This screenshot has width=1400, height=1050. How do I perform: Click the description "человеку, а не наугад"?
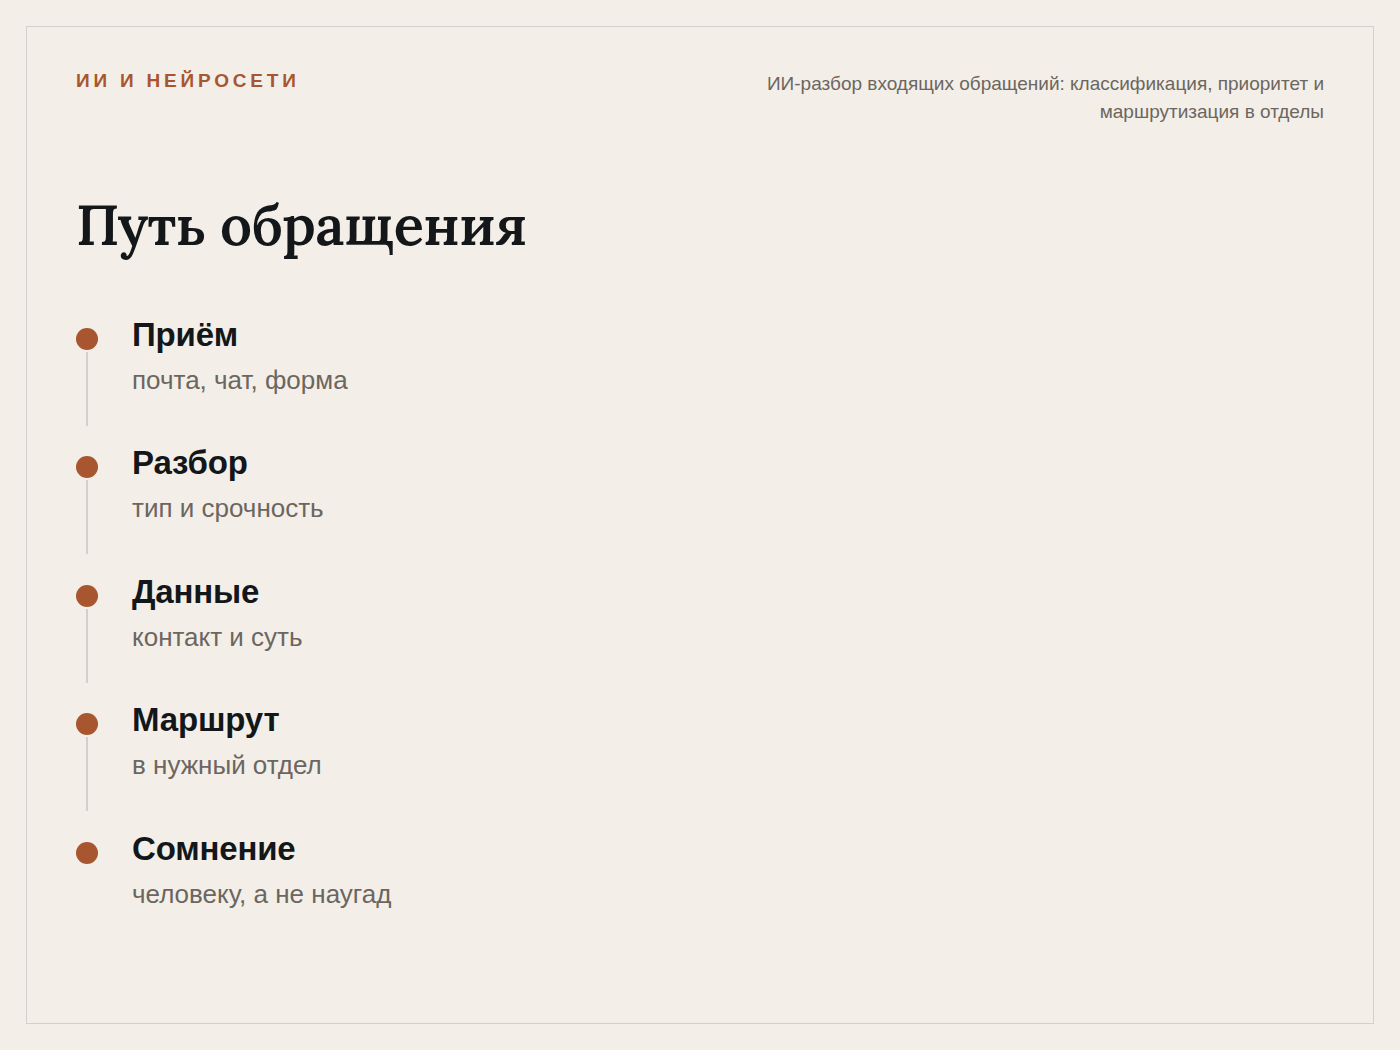point(262,895)
